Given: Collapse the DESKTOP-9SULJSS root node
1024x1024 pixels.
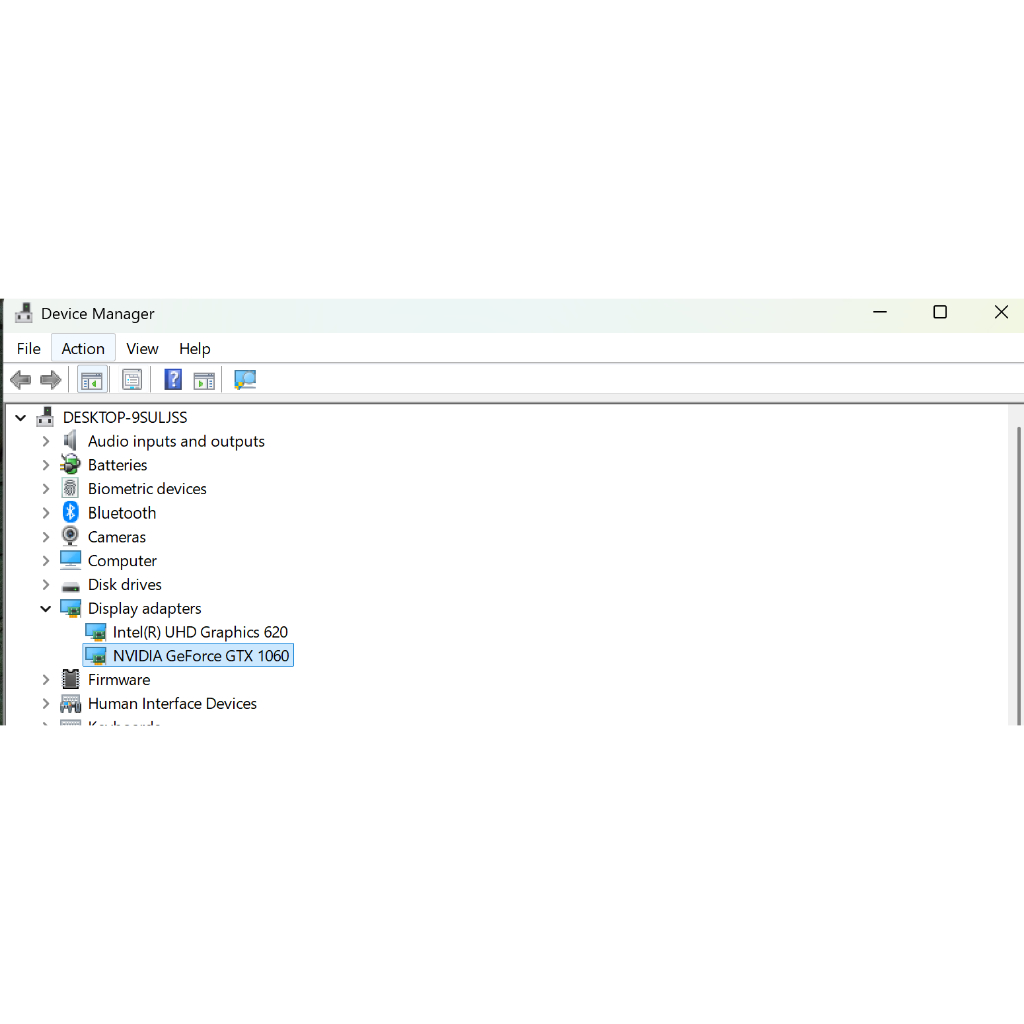Looking at the screenshot, I should pyautogui.click(x=20, y=418).
